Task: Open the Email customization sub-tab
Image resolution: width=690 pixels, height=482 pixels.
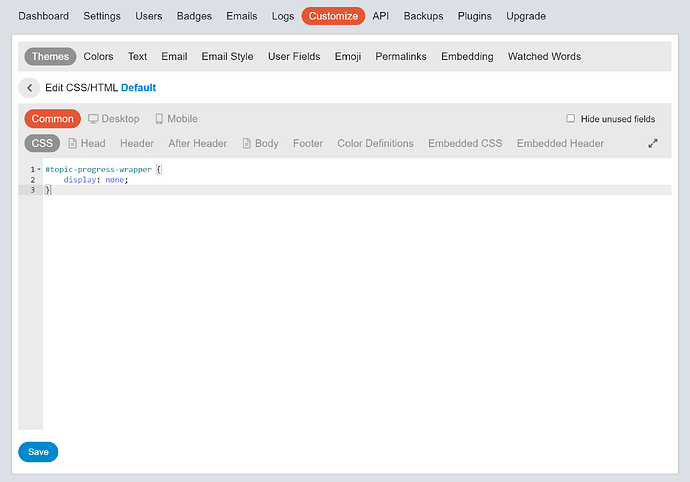Action: 174,57
